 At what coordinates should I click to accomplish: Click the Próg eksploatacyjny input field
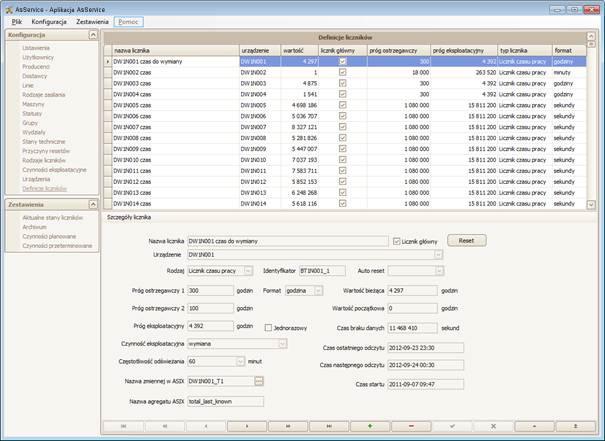(x=210, y=326)
